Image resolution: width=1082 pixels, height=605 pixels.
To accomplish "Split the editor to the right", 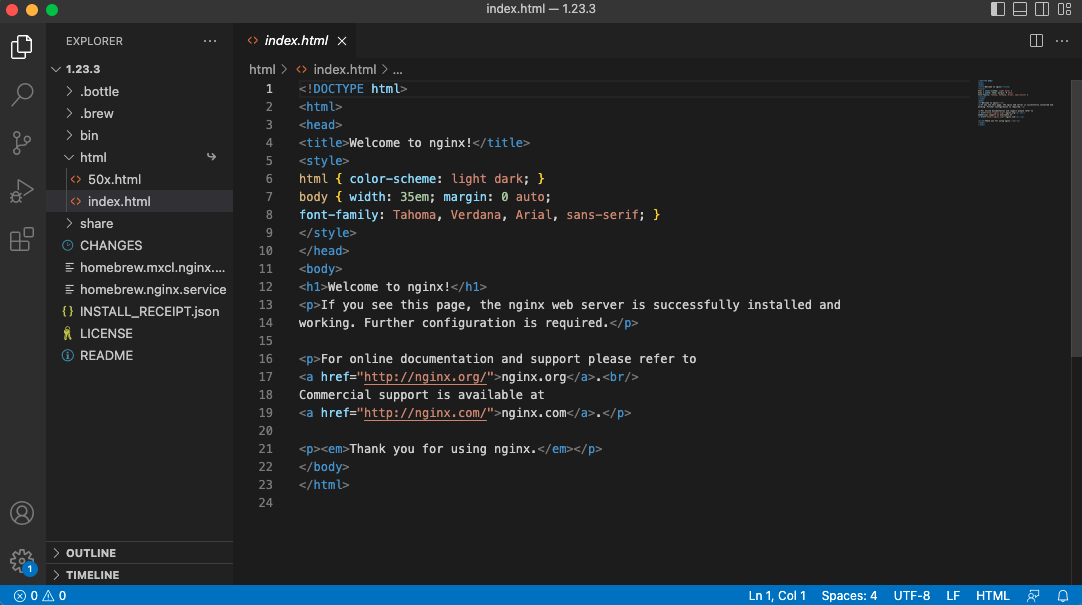I will pyautogui.click(x=1036, y=41).
